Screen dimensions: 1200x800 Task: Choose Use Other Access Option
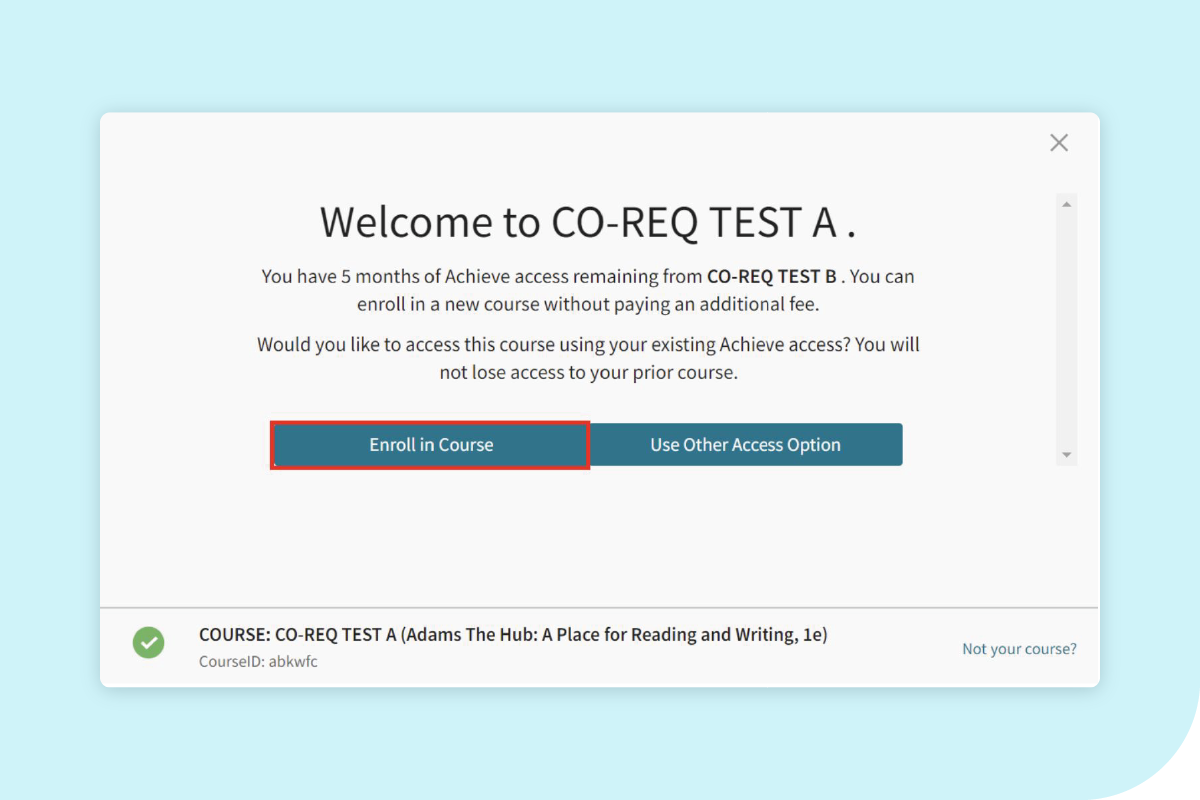[x=745, y=445]
